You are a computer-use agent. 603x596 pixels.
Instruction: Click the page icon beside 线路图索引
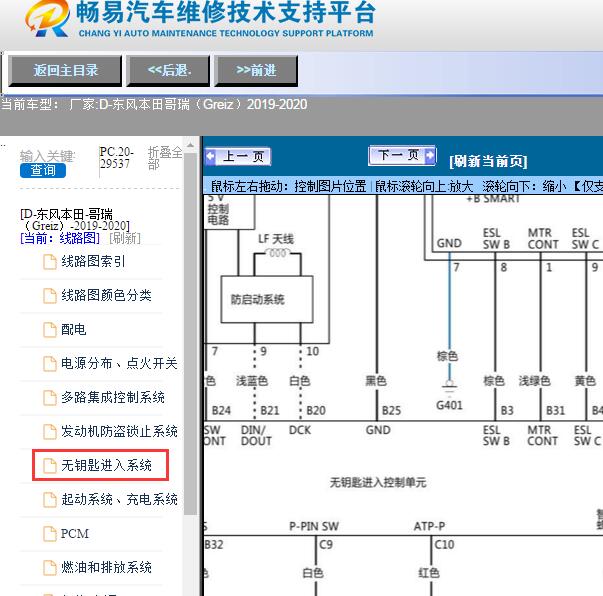[x=50, y=262]
